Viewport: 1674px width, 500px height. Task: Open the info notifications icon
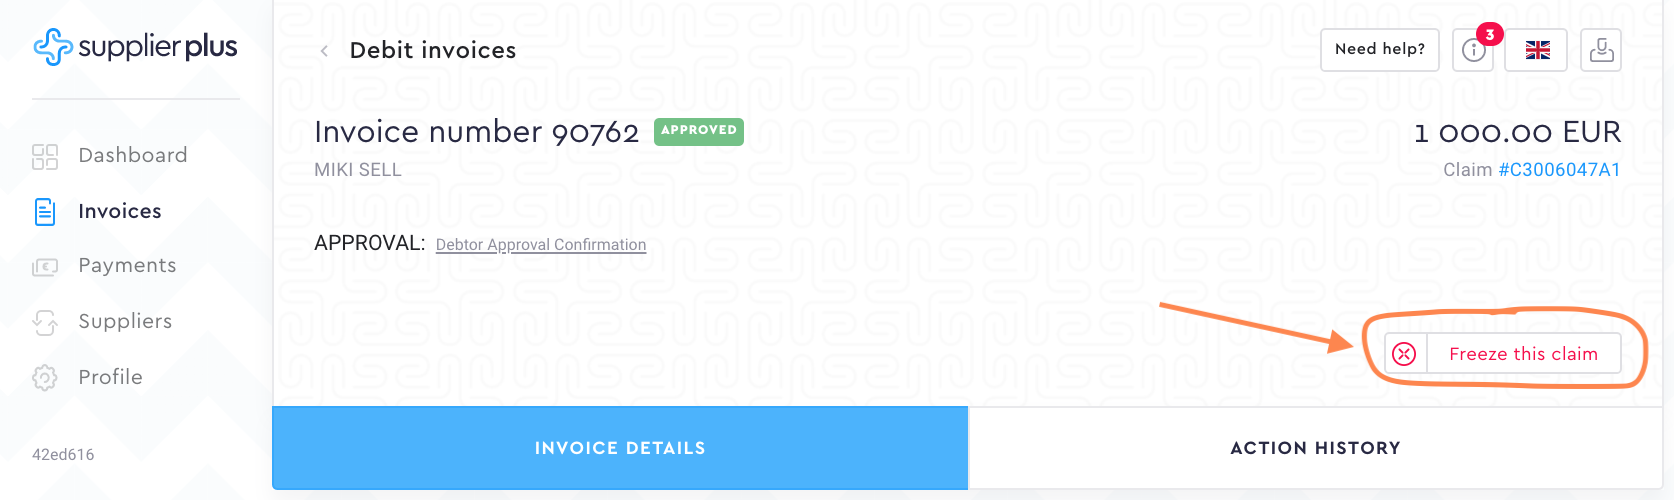[x=1473, y=50]
